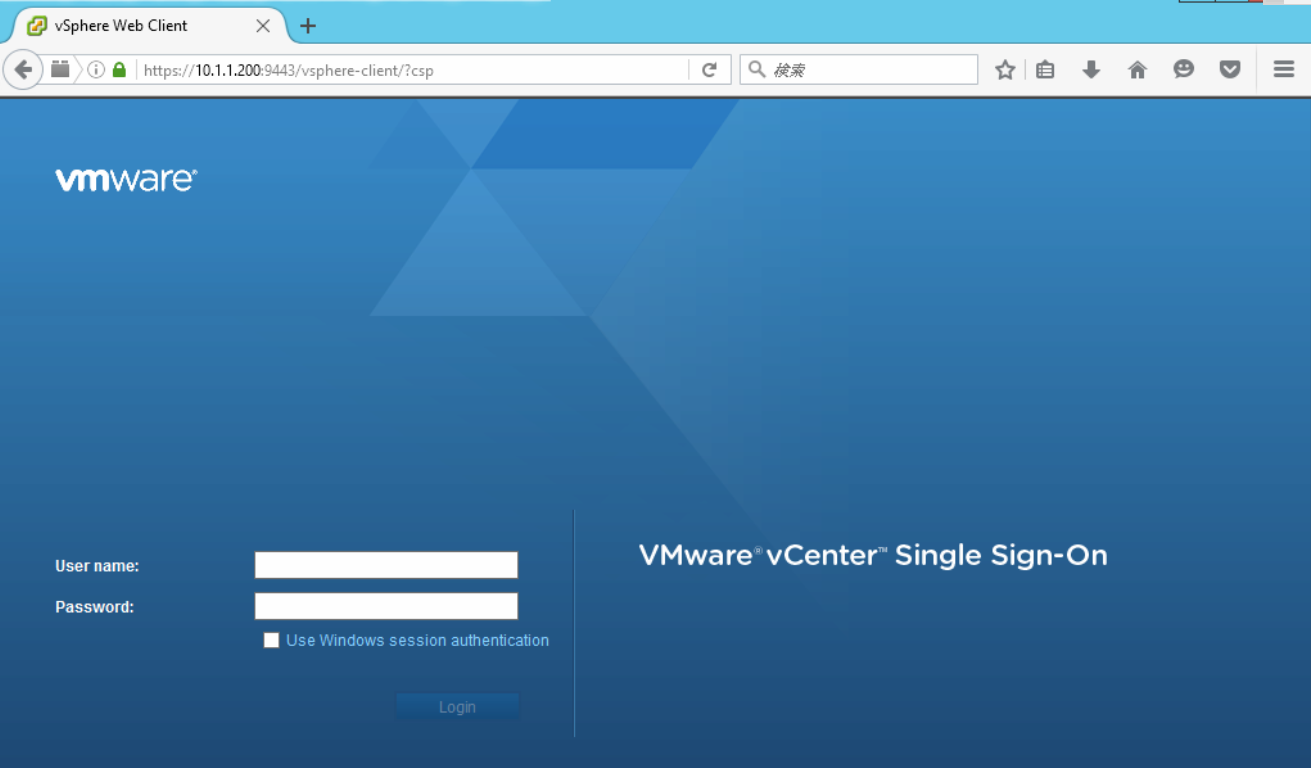Image resolution: width=1311 pixels, height=768 pixels.
Task: Click the history icon next to back button
Action: tap(60, 69)
